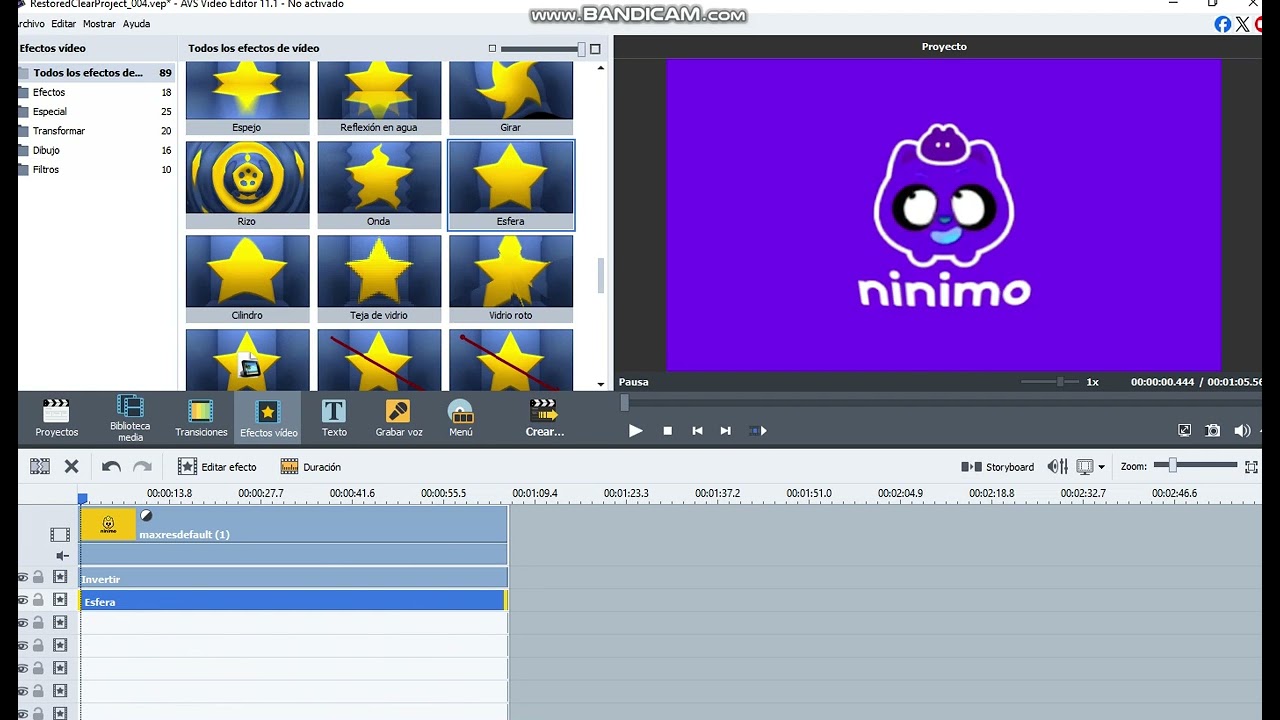This screenshot has height=720, width=1280.
Task: Open the Editar menu
Action: pyautogui.click(x=64, y=24)
